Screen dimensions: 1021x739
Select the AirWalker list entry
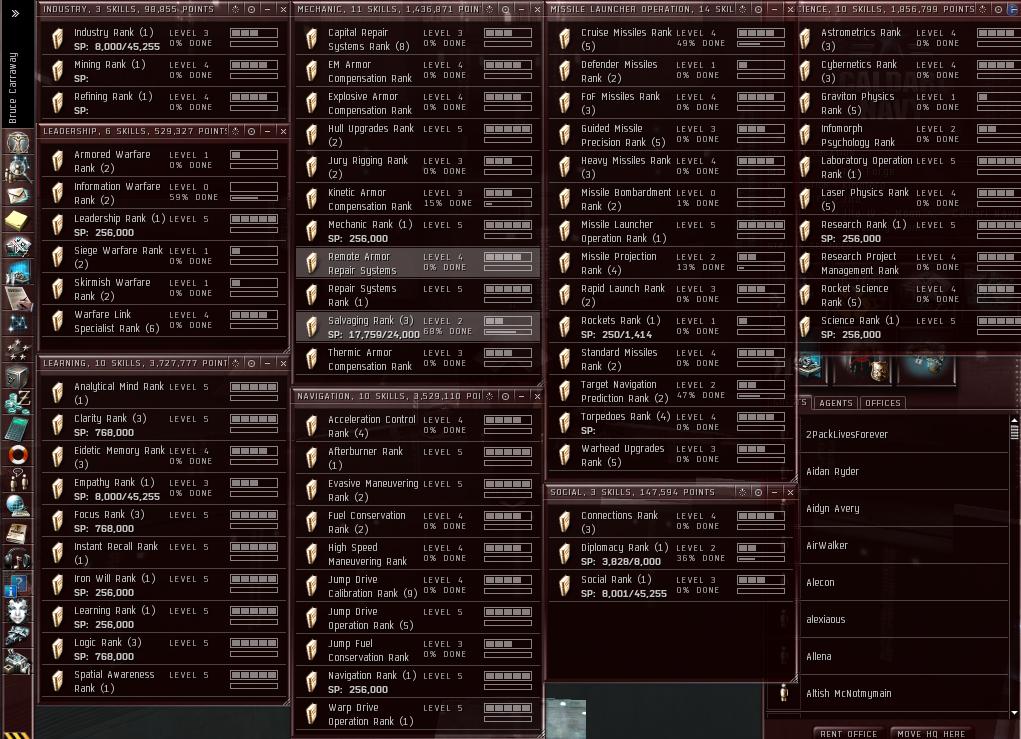pyautogui.click(x=904, y=546)
